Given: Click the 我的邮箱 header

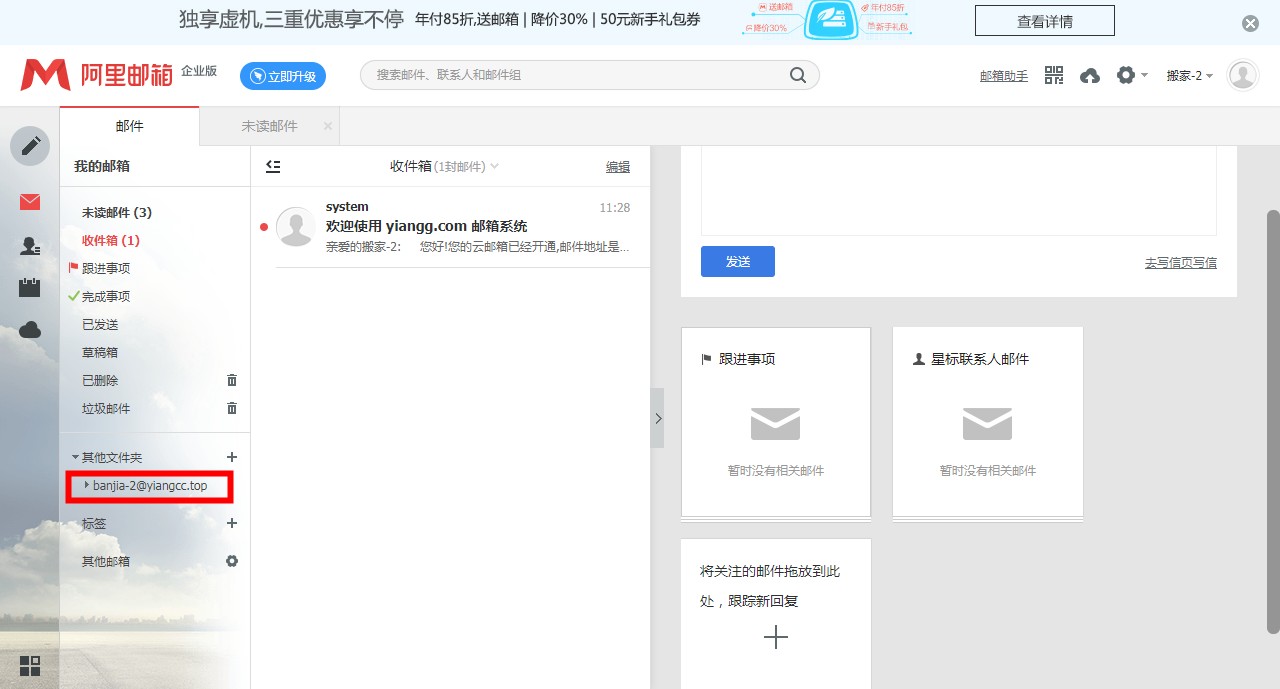Looking at the screenshot, I should pyautogui.click(x=102, y=166).
